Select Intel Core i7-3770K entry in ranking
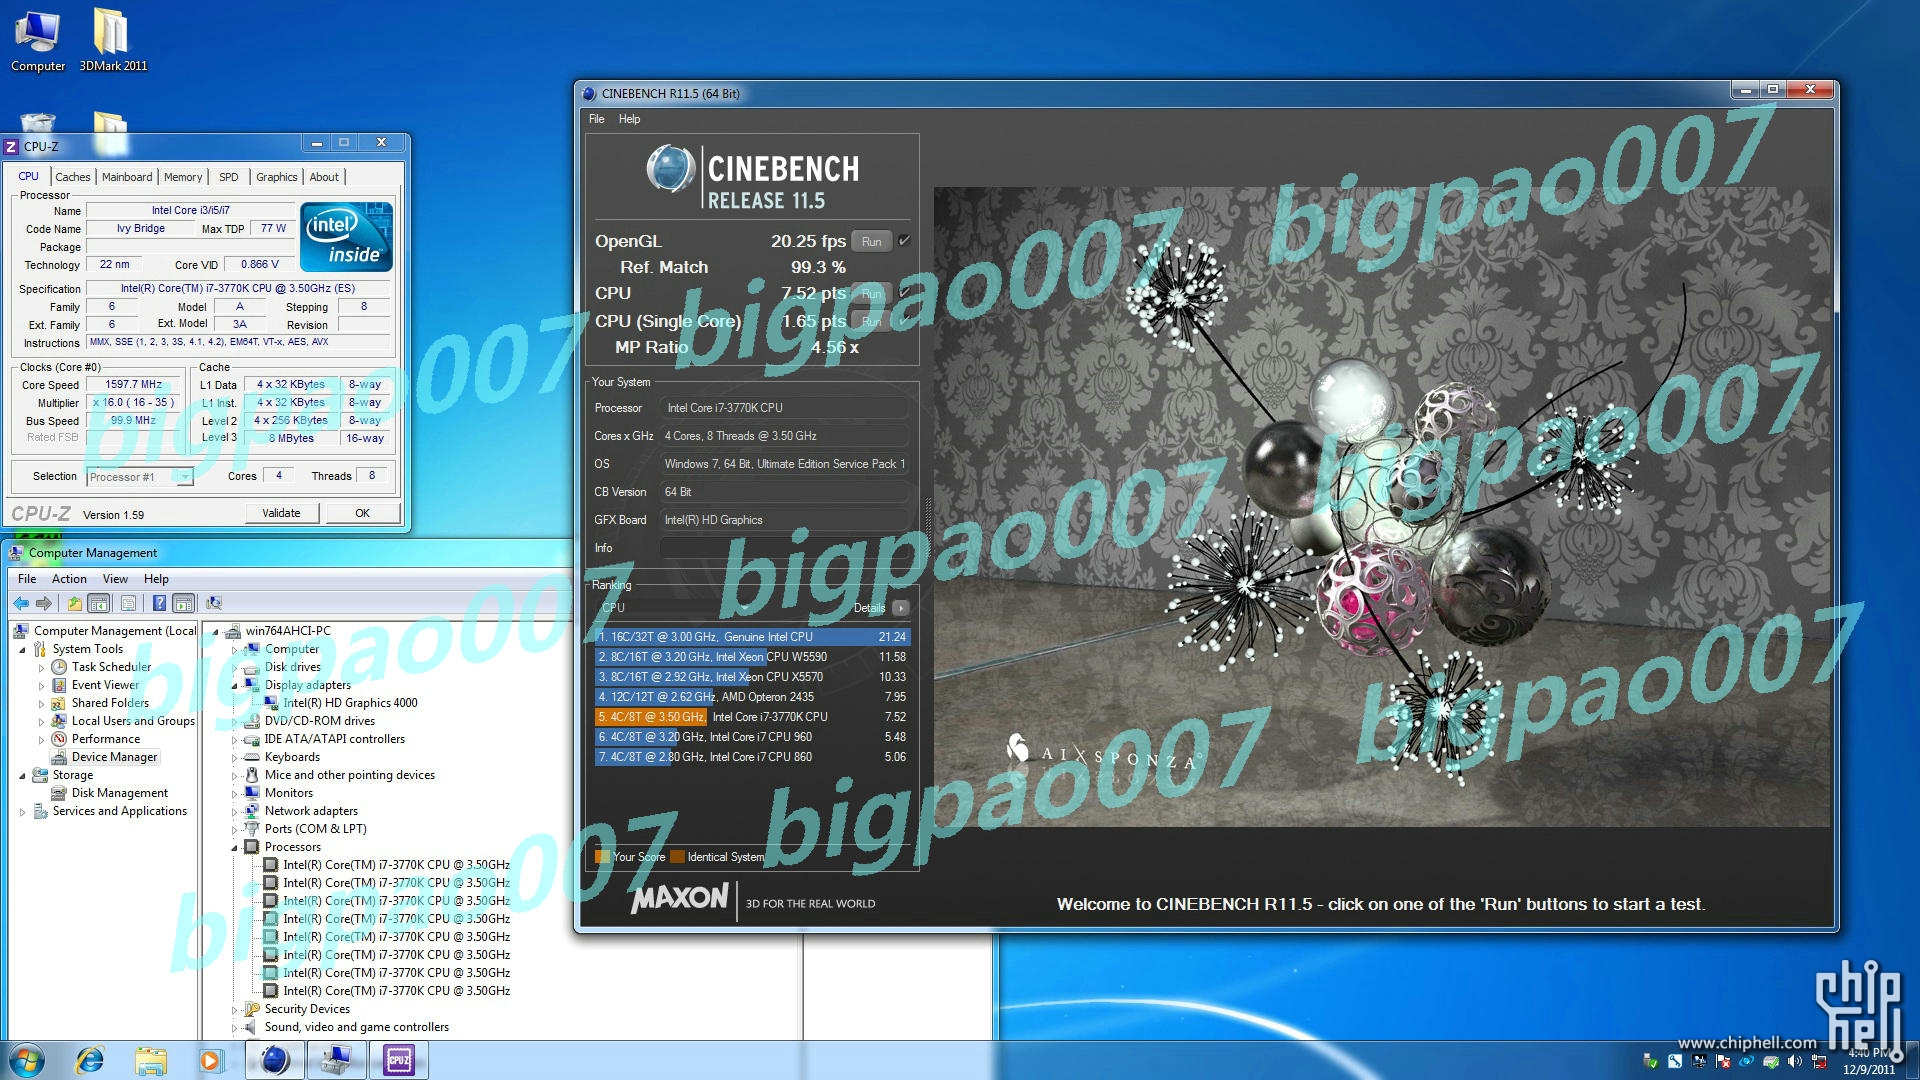1920x1080 pixels. click(748, 716)
